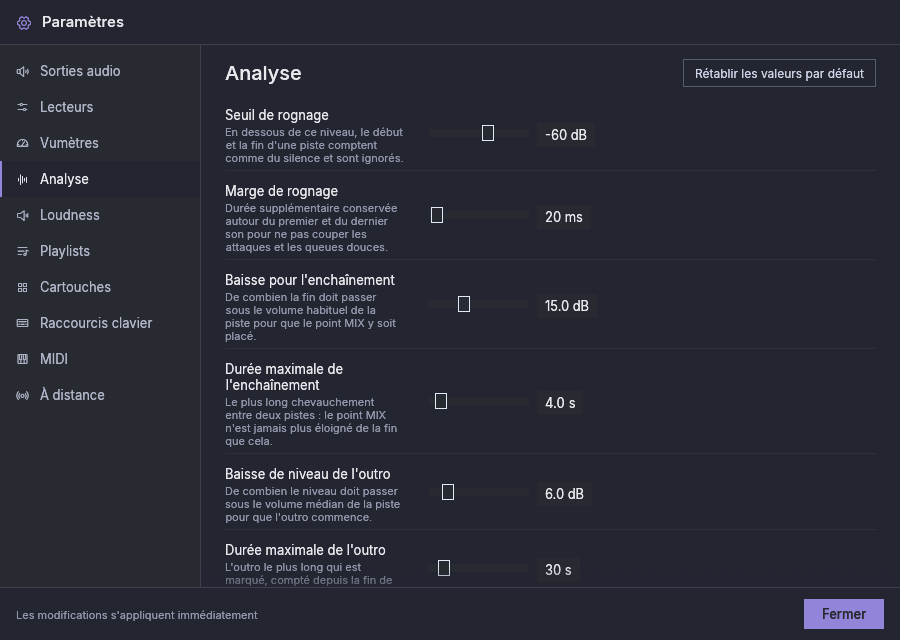Click the Seuil de rognage slider handle
This screenshot has height=640, width=900.
pos(488,133)
